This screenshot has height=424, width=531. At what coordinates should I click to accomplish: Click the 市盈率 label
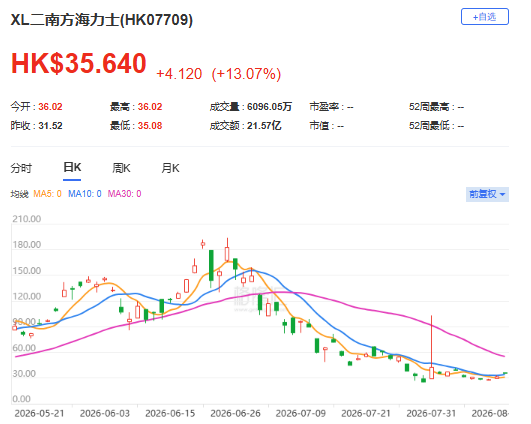pyautogui.click(x=324, y=107)
